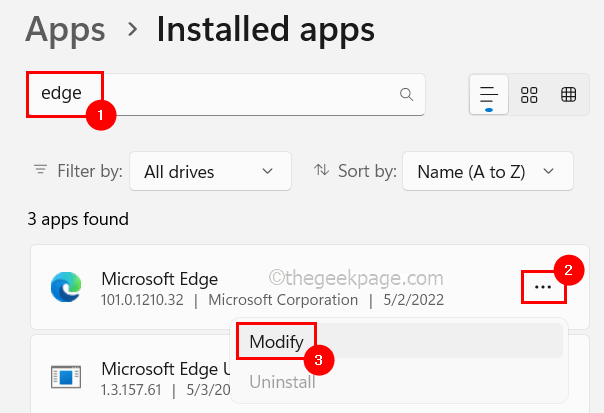The width and height of the screenshot is (604, 413).
Task: Expand the Name (A to Z) sort dropdown
Action: [487, 172]
